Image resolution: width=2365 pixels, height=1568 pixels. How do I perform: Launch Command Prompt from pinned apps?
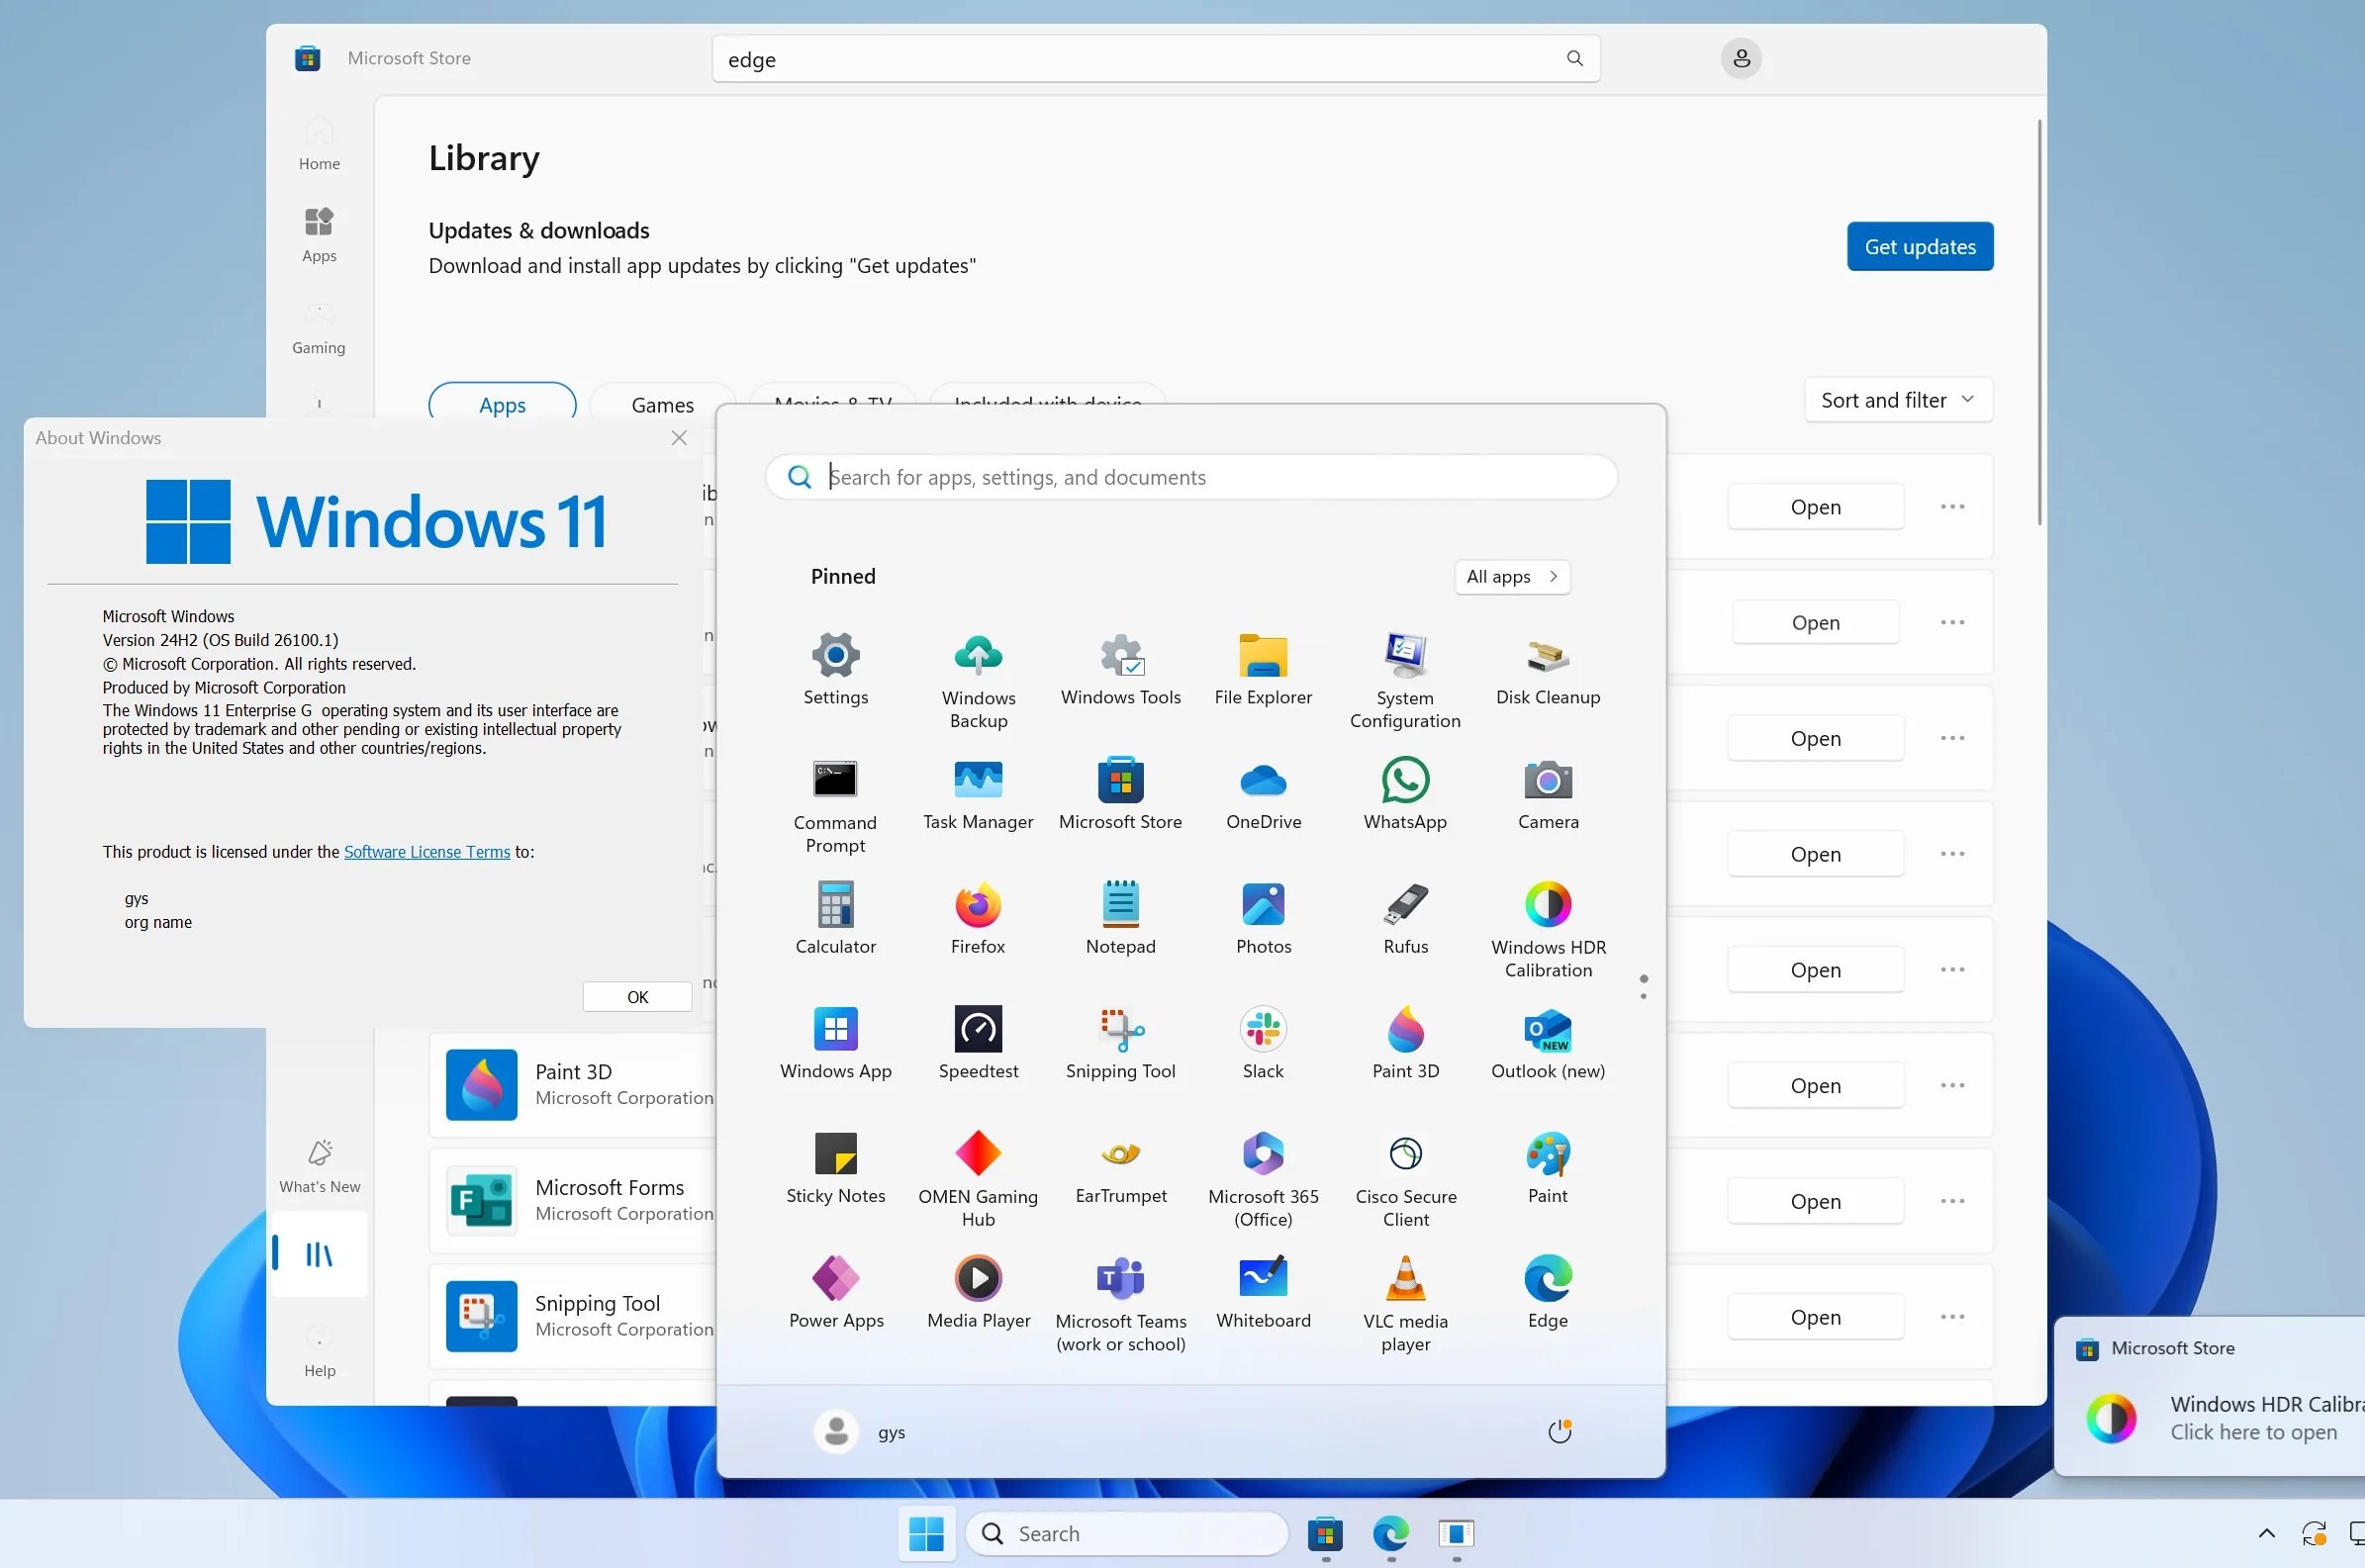835,806
